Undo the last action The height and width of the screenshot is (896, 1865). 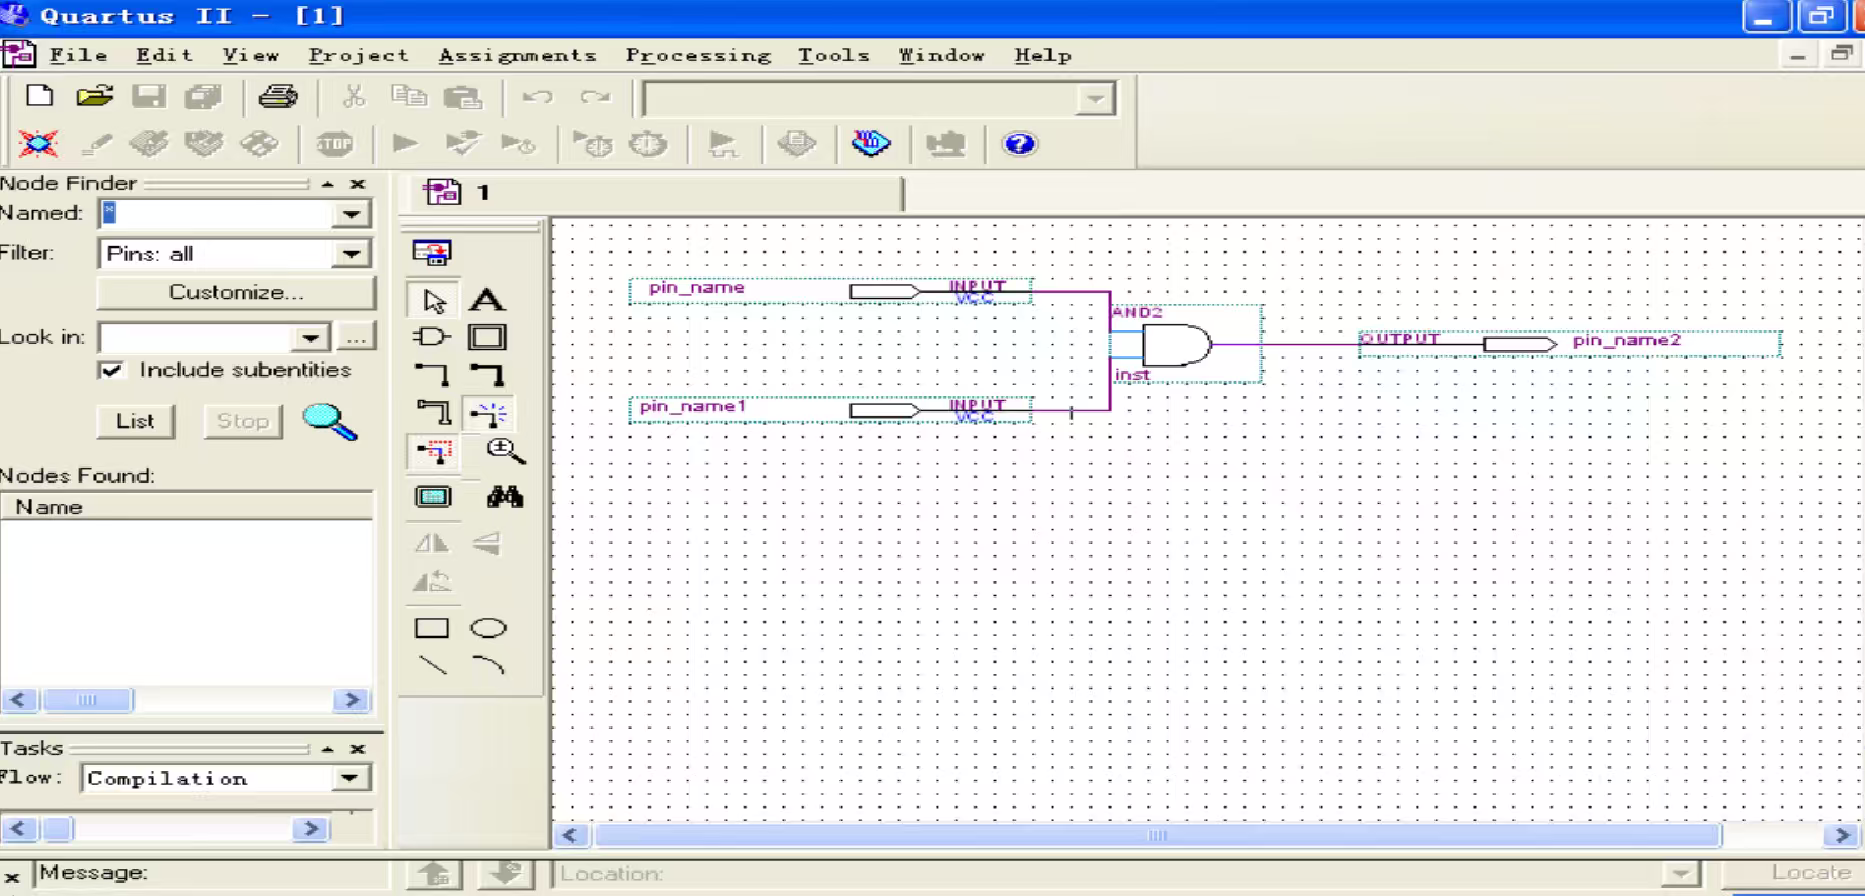[x=537, y=97]
